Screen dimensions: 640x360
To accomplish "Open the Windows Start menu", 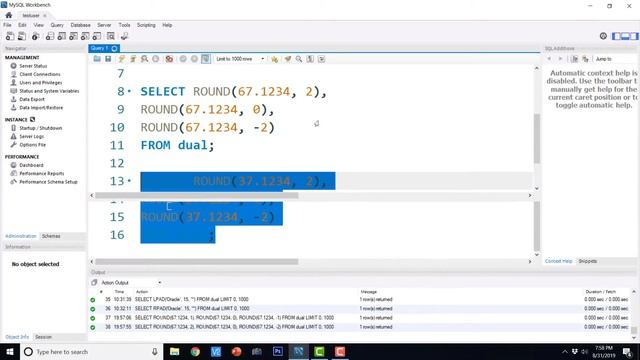I will (x=10, y=351).
